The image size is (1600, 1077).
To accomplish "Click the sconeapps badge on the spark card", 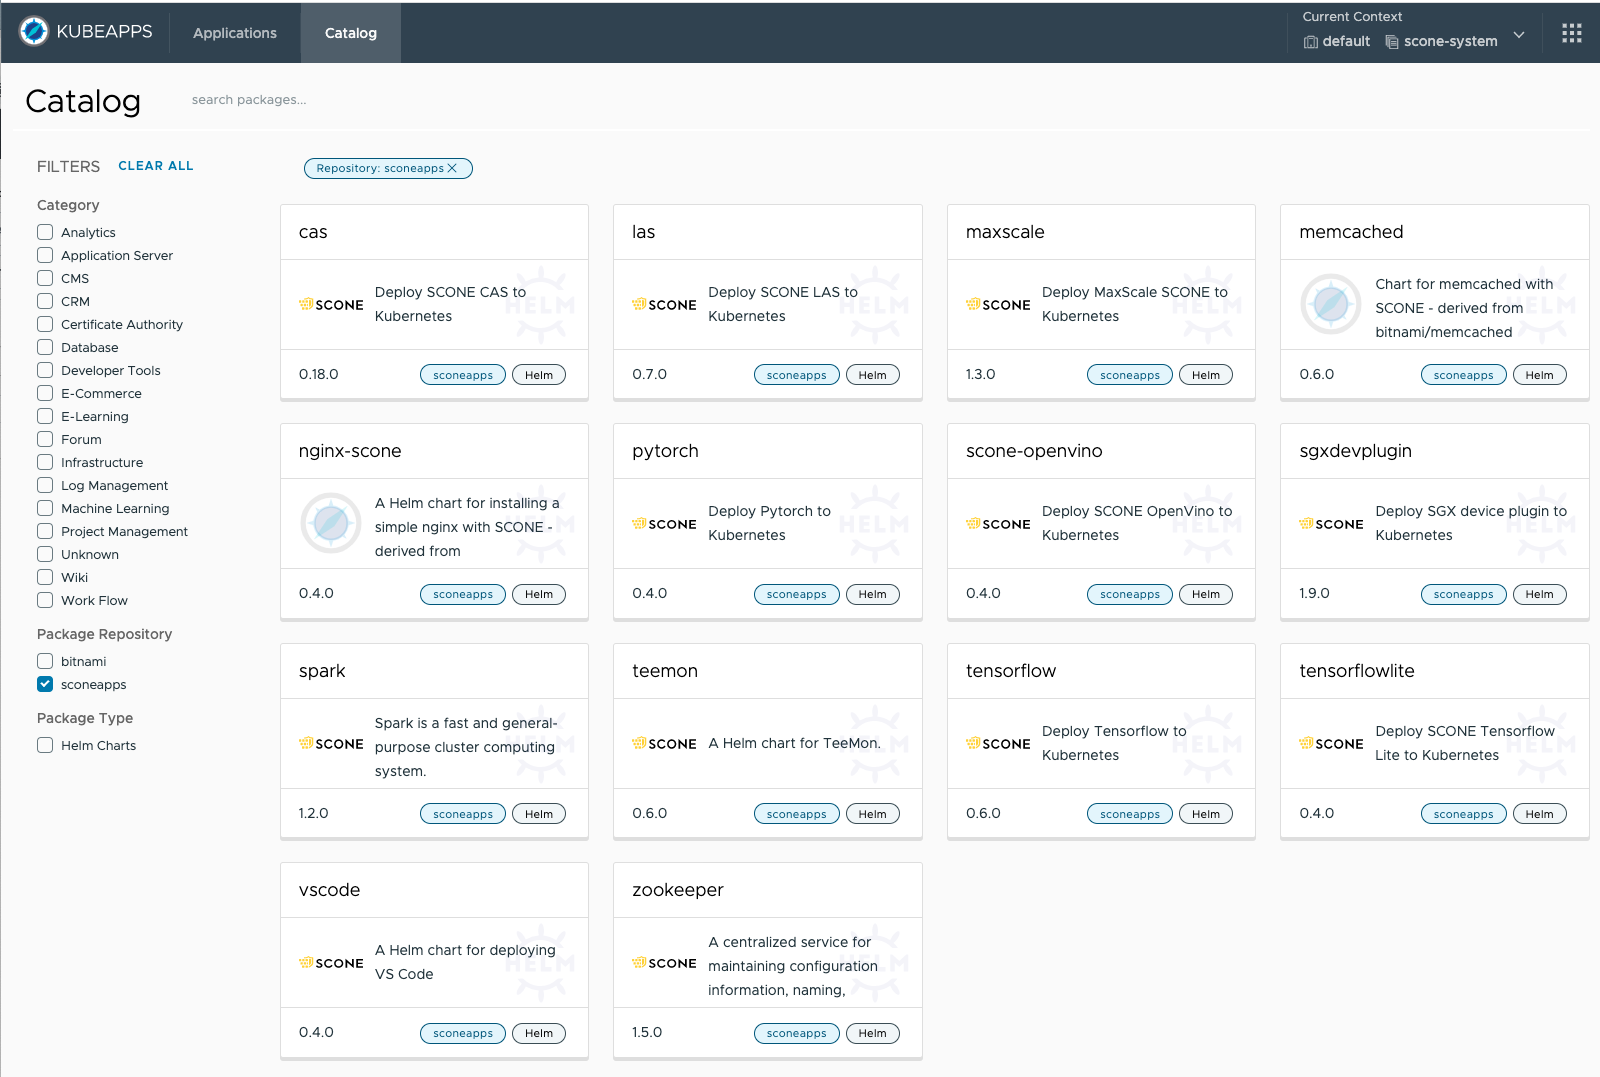I will click(x=462, y=813).
